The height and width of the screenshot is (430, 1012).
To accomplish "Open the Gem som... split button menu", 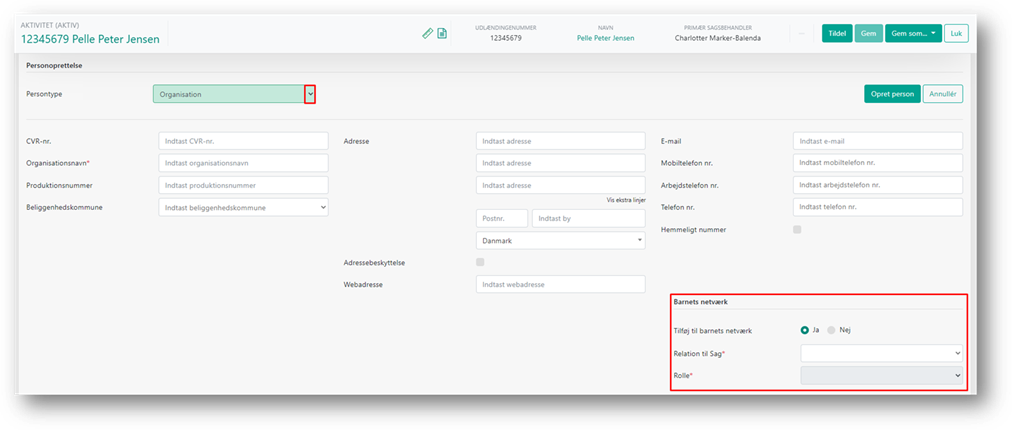I will point(912,33).
